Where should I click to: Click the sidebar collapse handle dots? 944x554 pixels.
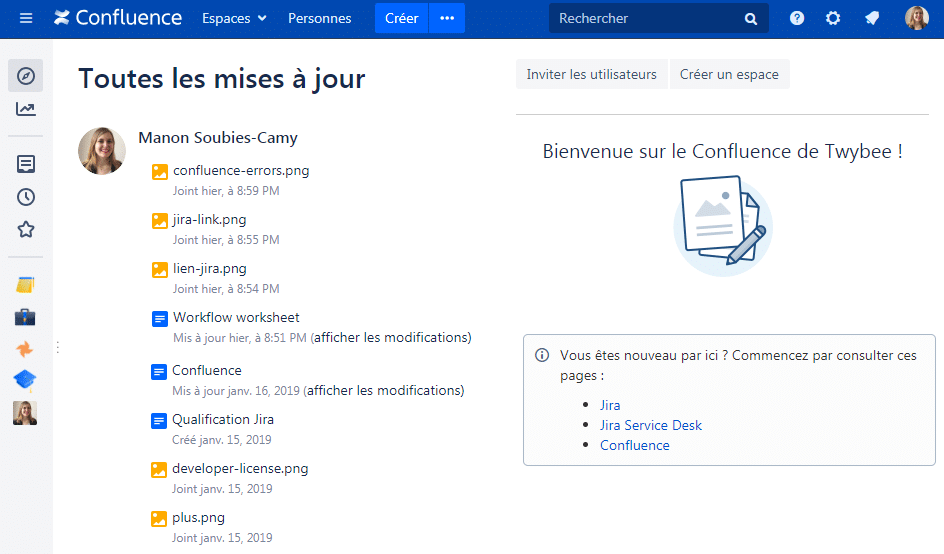click(58, 347)
